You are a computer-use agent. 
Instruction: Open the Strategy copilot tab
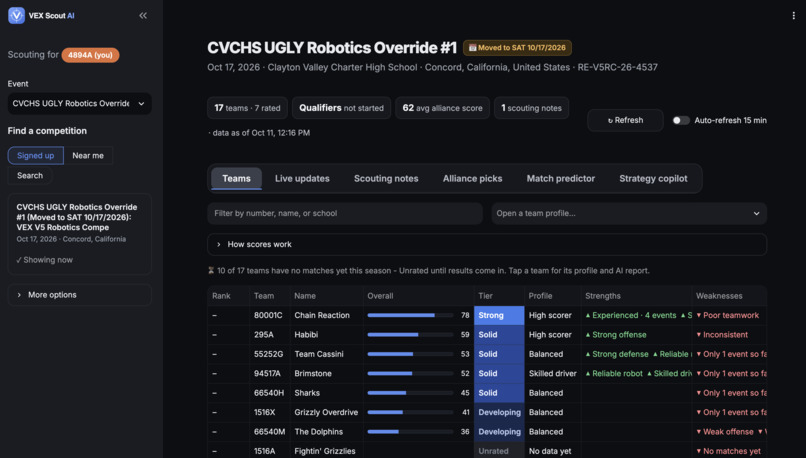[653, 178]
